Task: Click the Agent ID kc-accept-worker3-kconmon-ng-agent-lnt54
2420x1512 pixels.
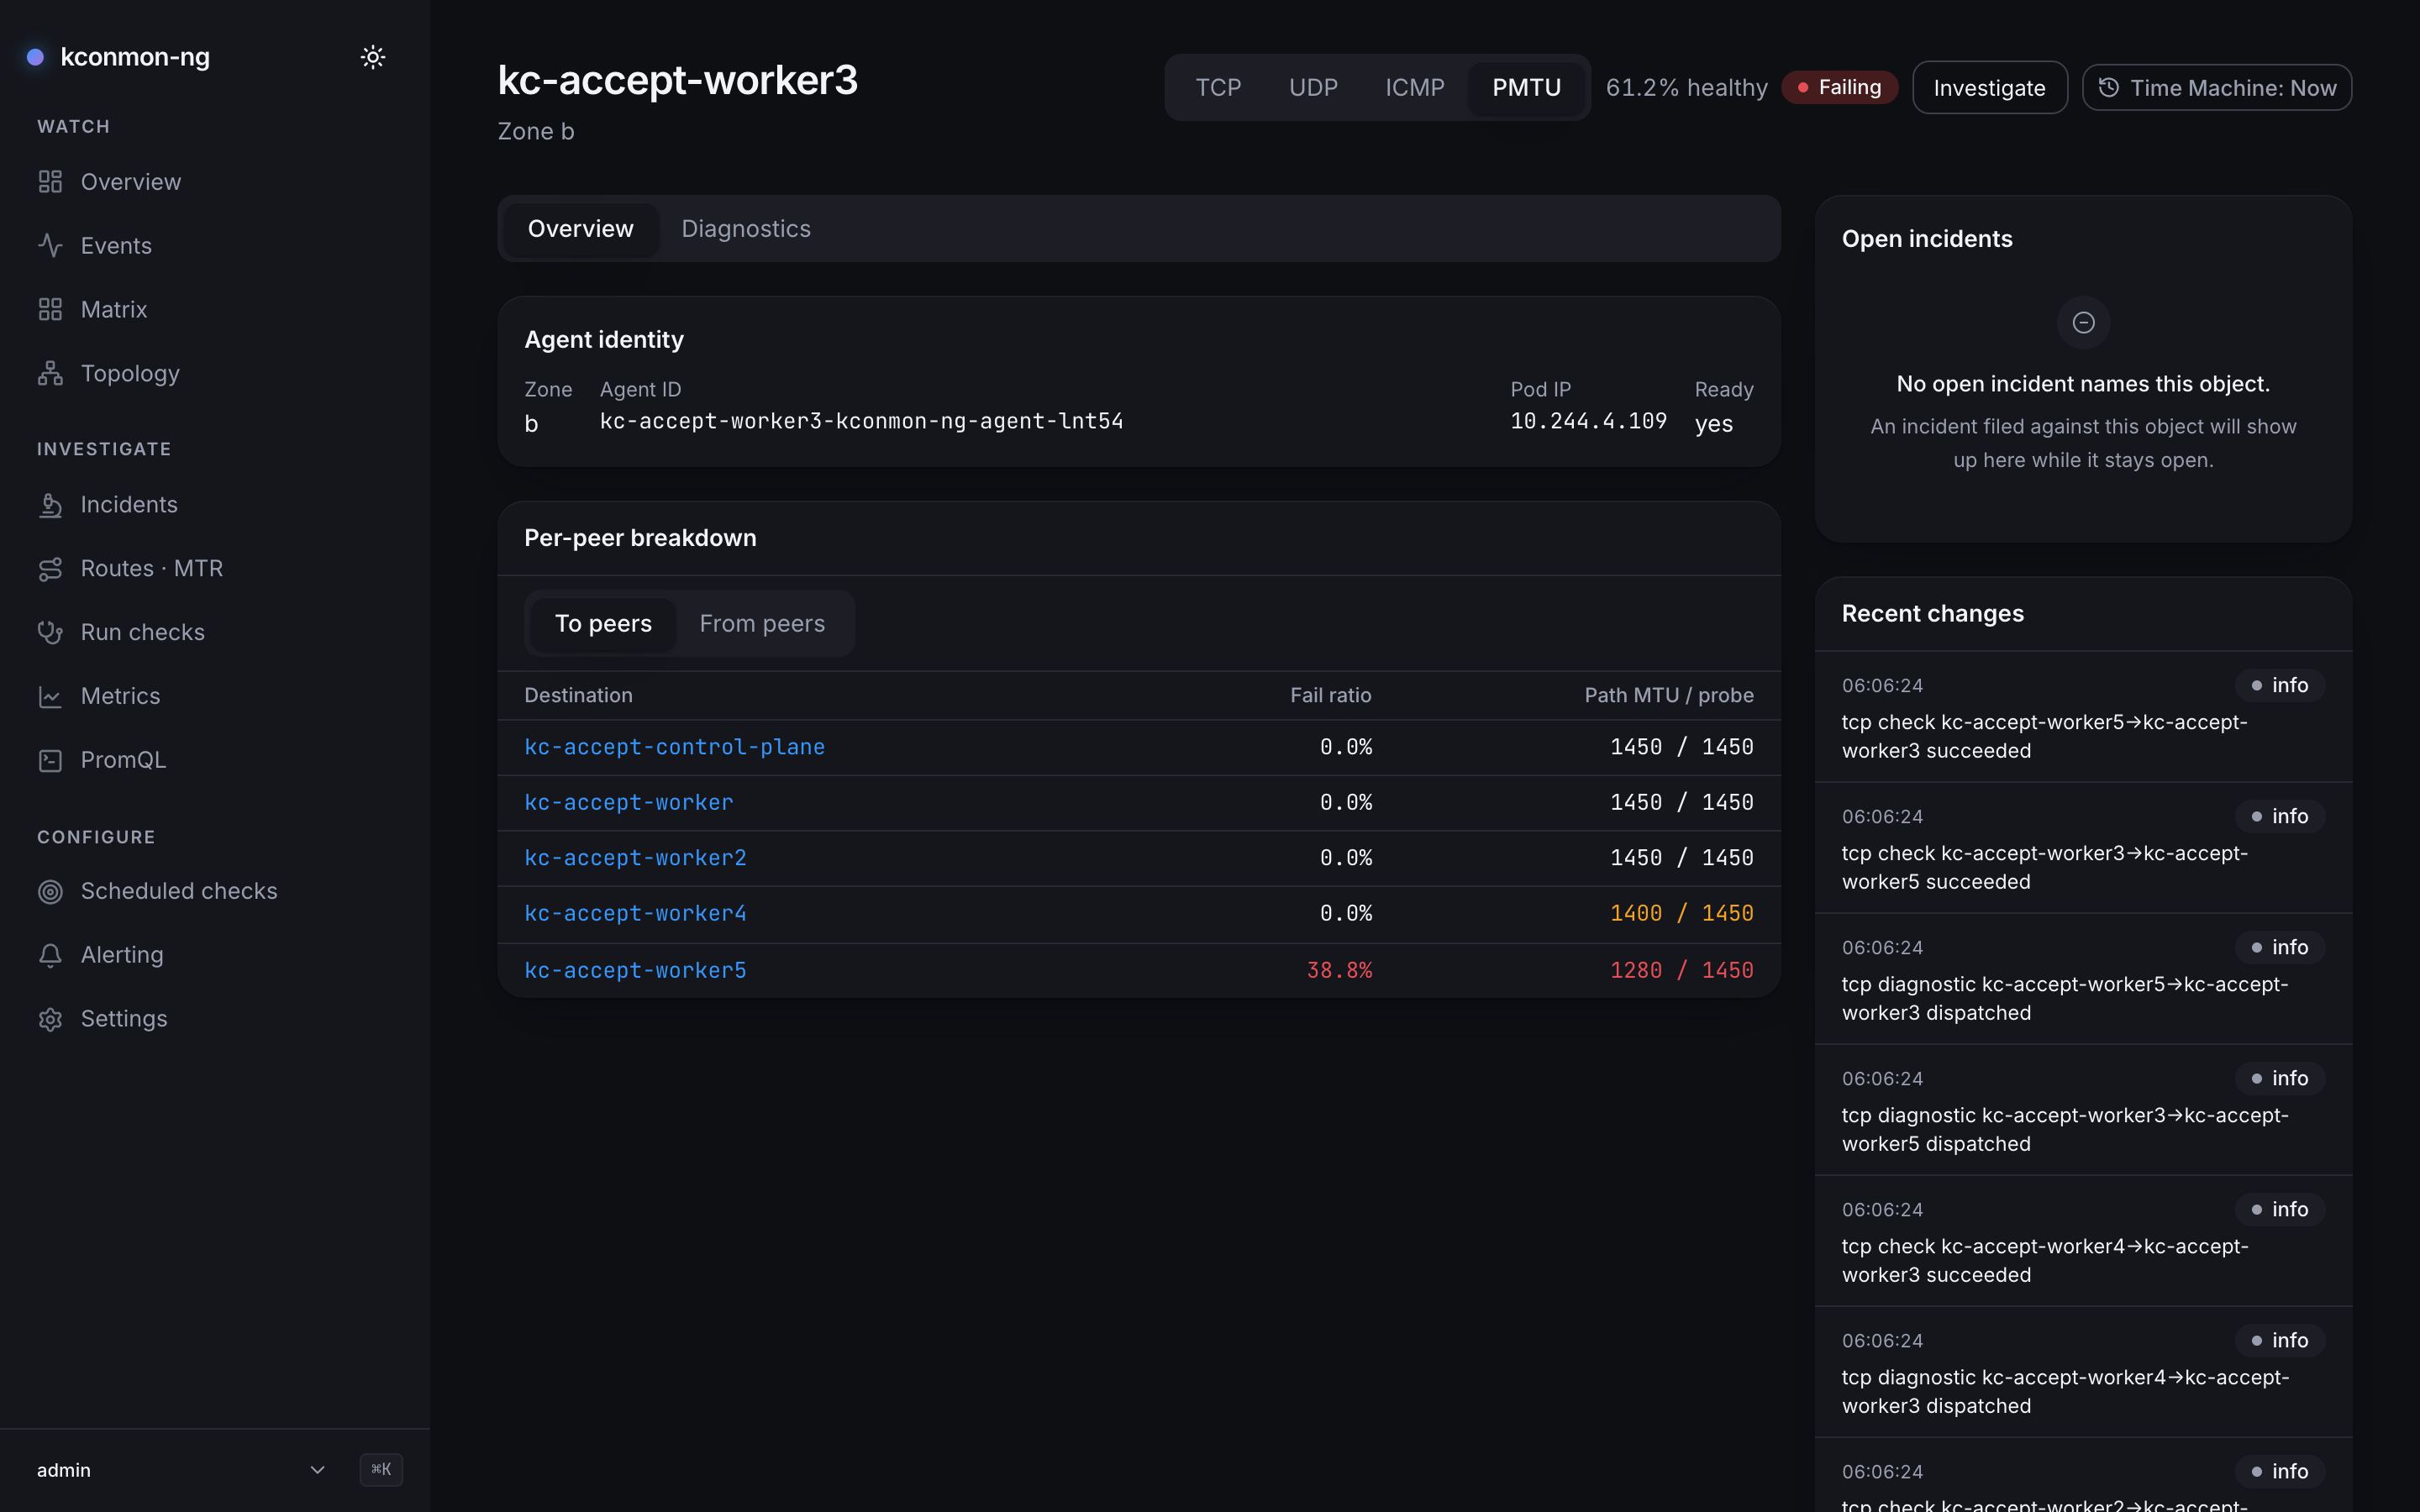Action: [861, 422]
